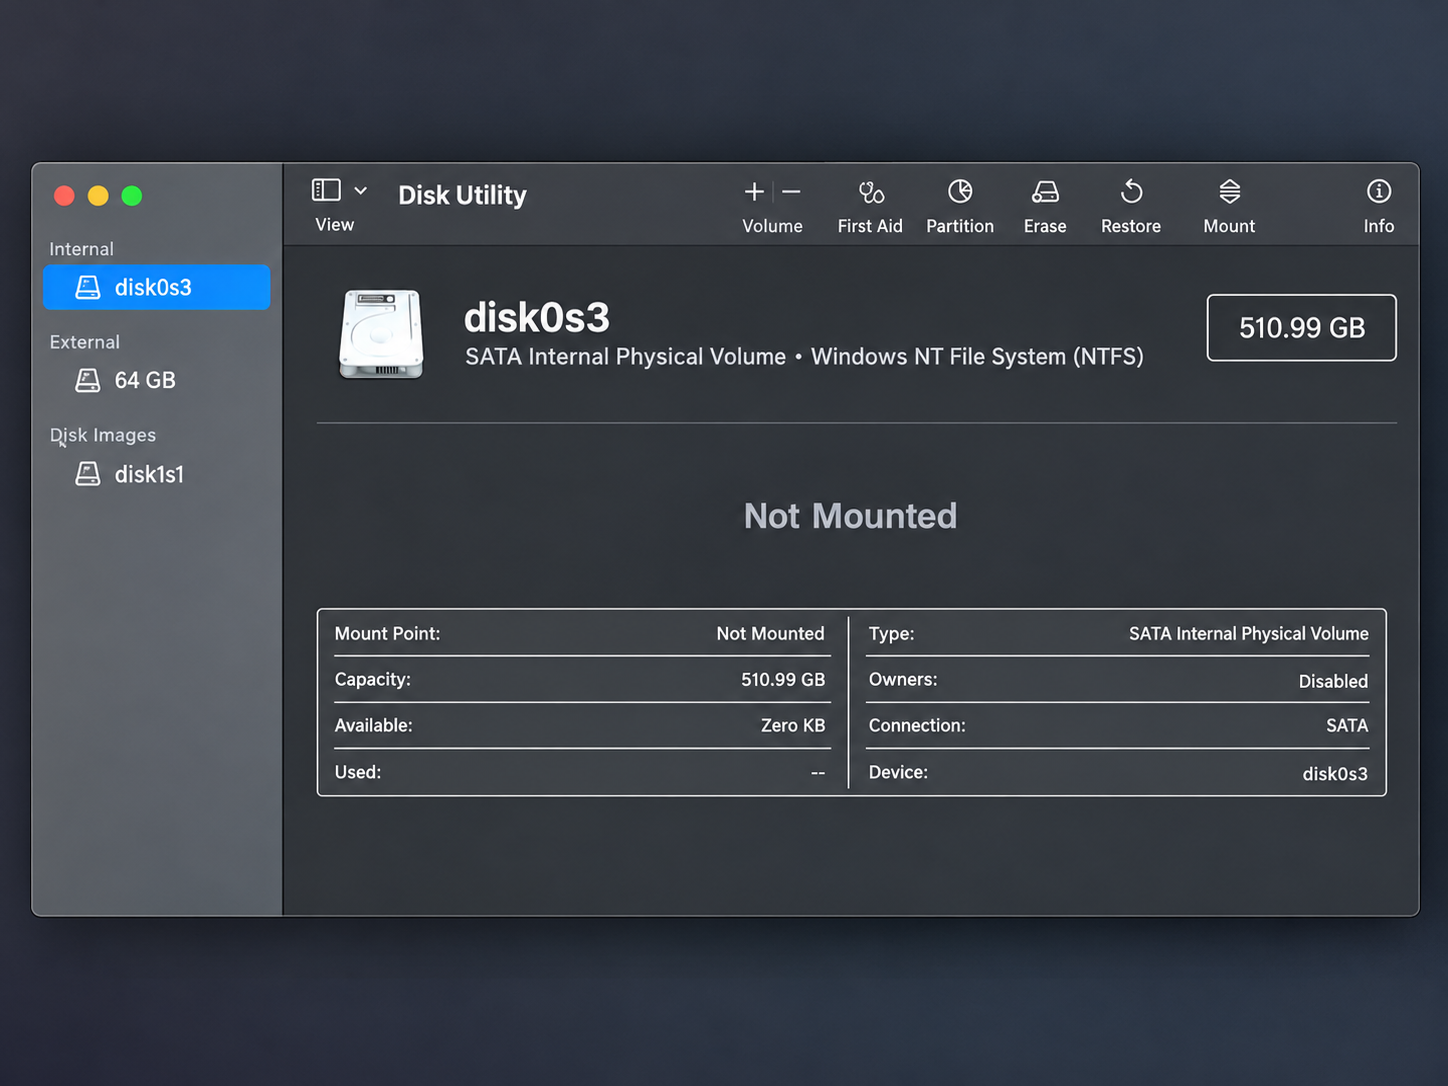Click the Used value dashes
Screen dimensions: 1448x1086
tap(818, 773)
